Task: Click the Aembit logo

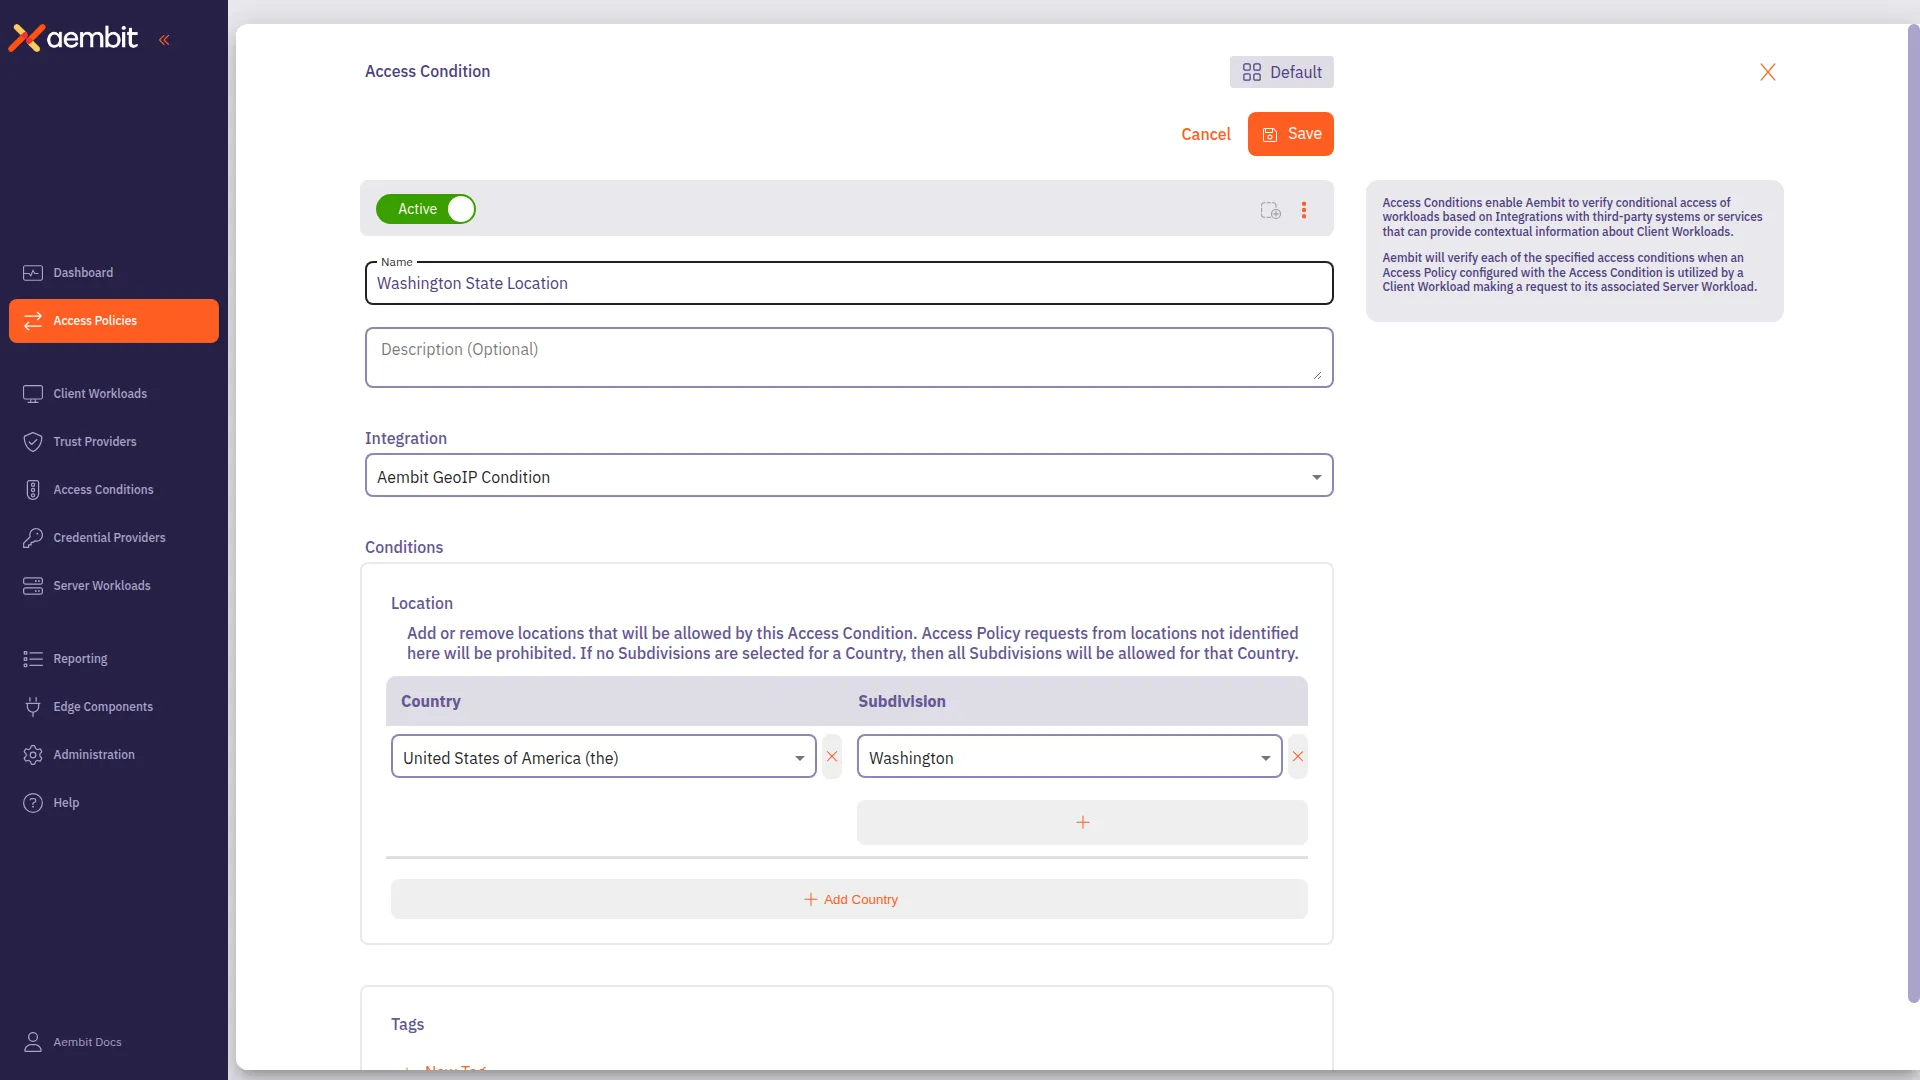Action: pyautogui.click(x=73, y=38)
